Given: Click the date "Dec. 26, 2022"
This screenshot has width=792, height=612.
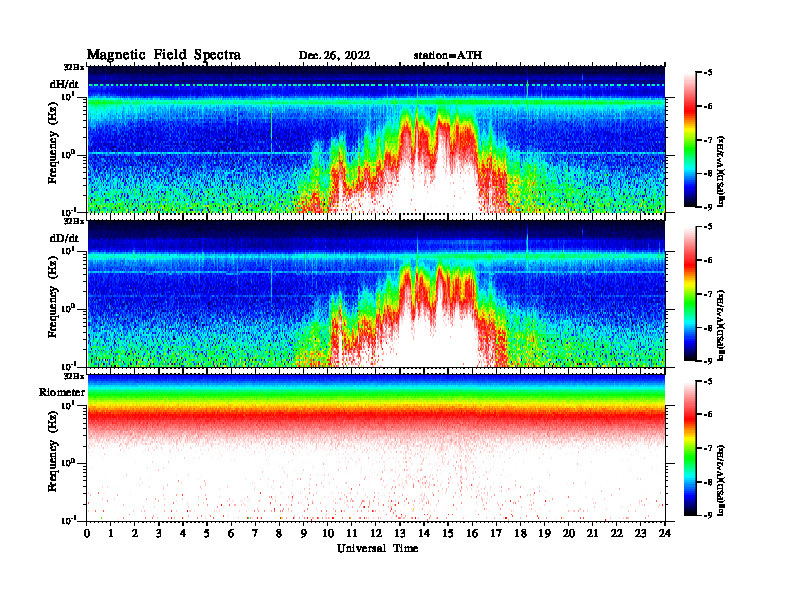Looking at the screenshot, I should tap(334, 56).
